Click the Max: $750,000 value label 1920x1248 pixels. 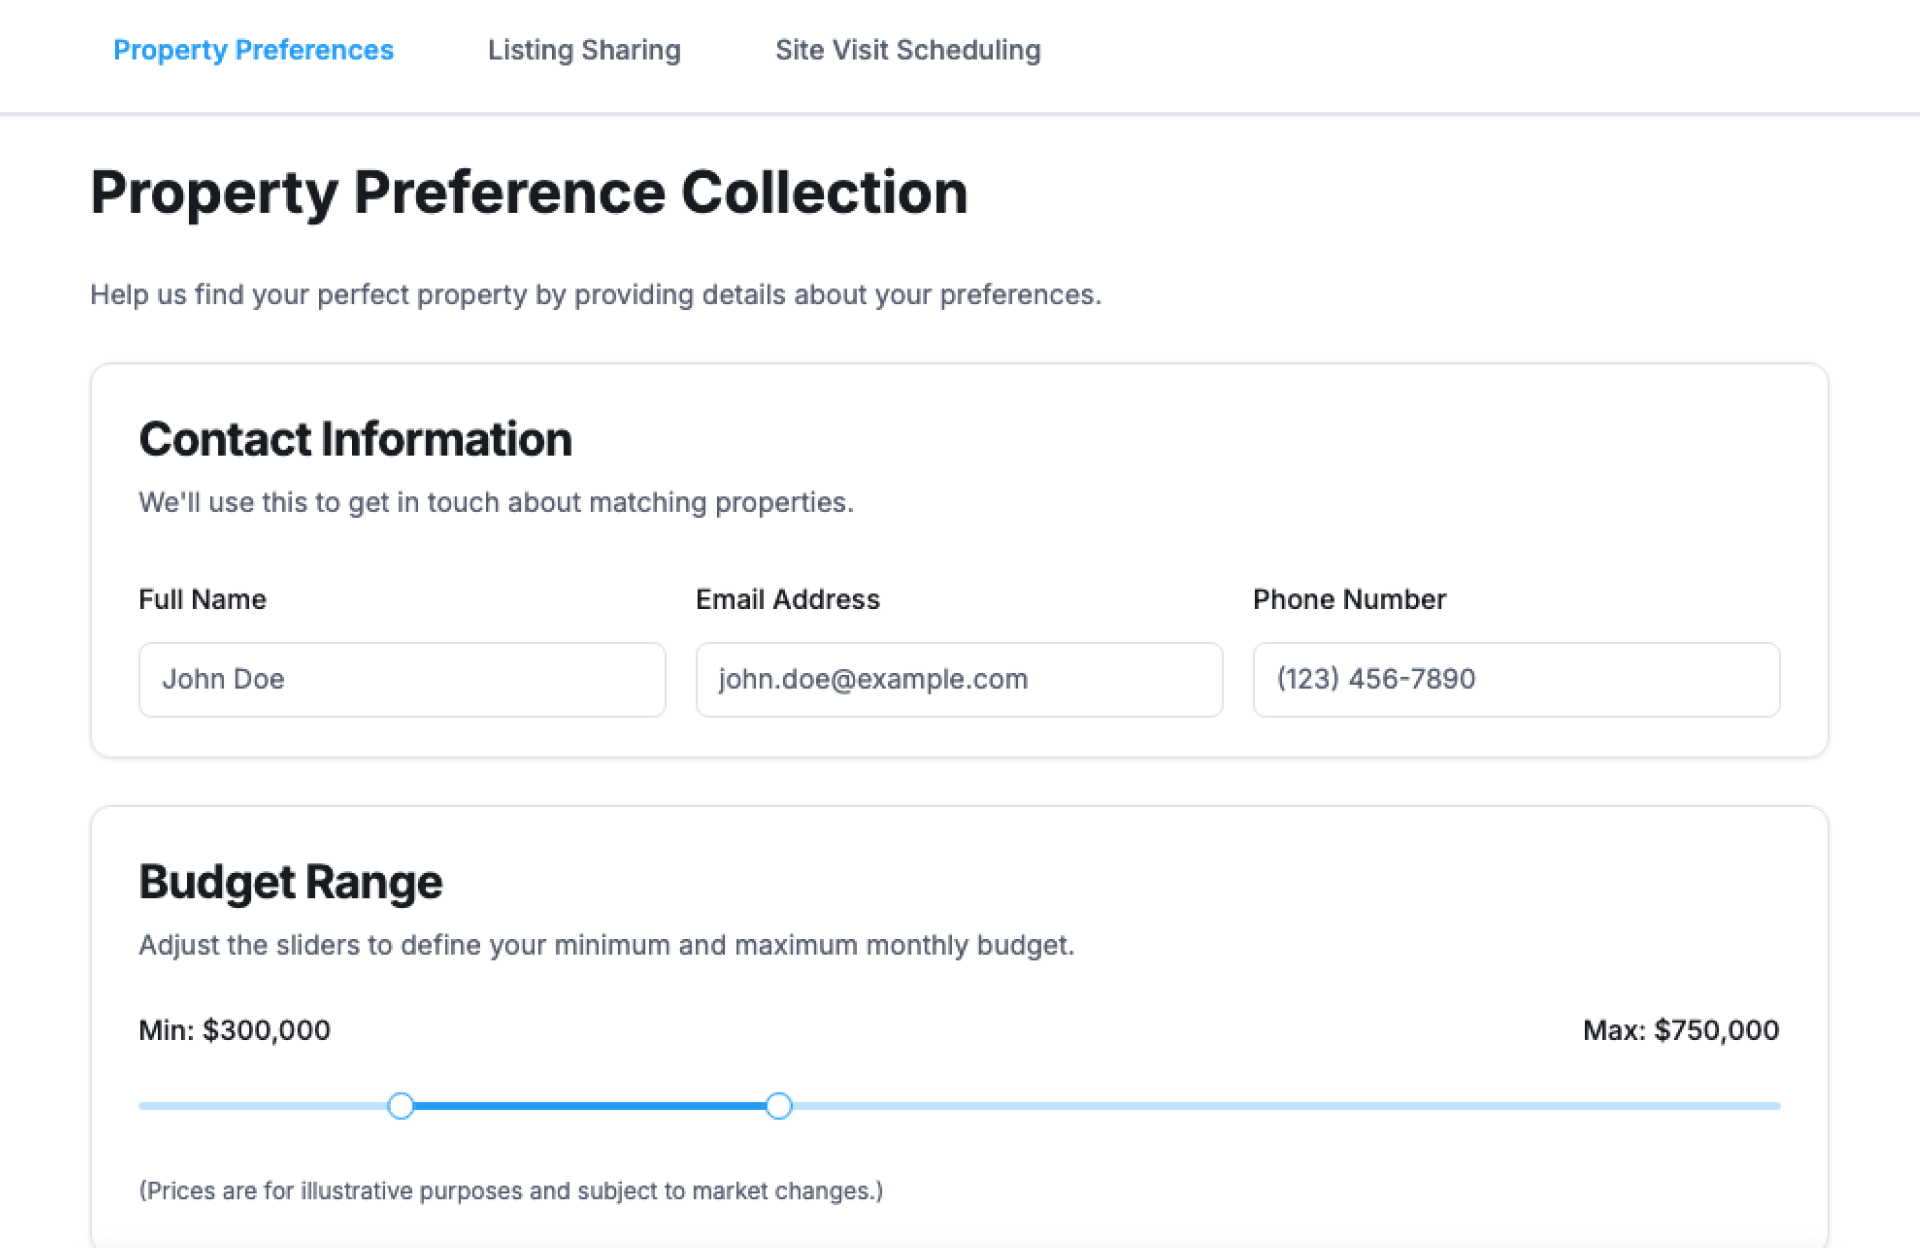pos(1680,1030)
